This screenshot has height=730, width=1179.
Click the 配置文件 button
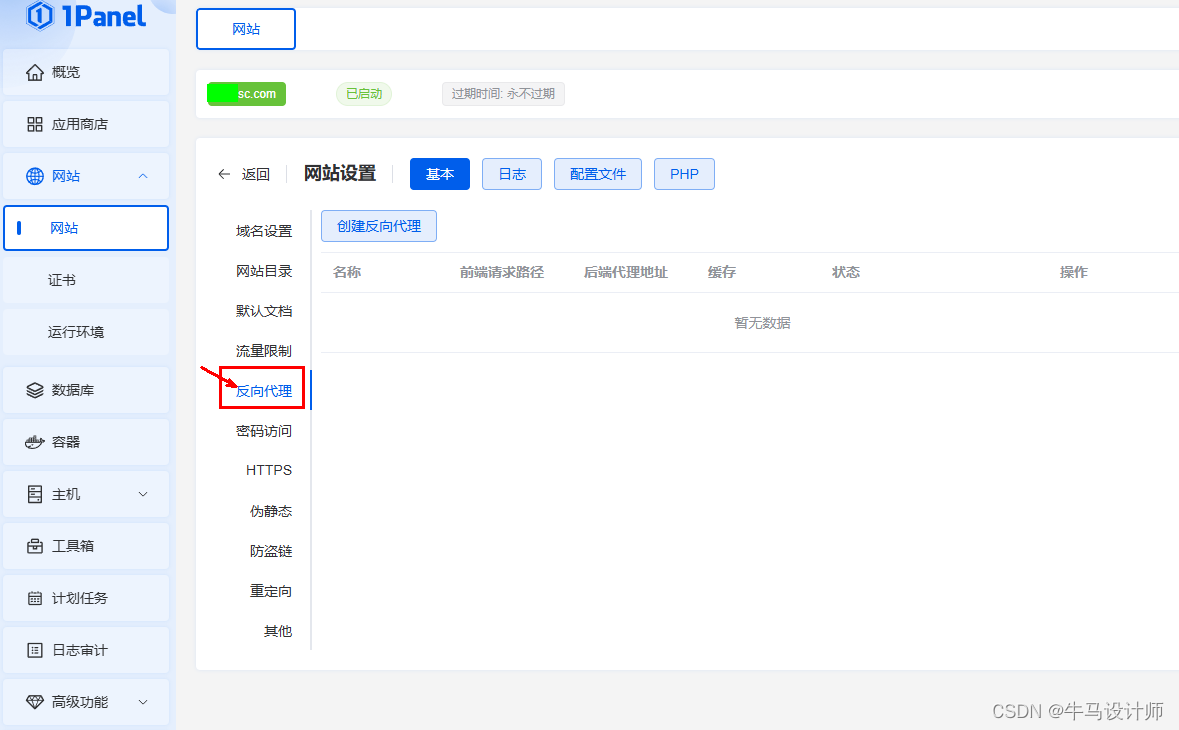[x=597, y=173]
